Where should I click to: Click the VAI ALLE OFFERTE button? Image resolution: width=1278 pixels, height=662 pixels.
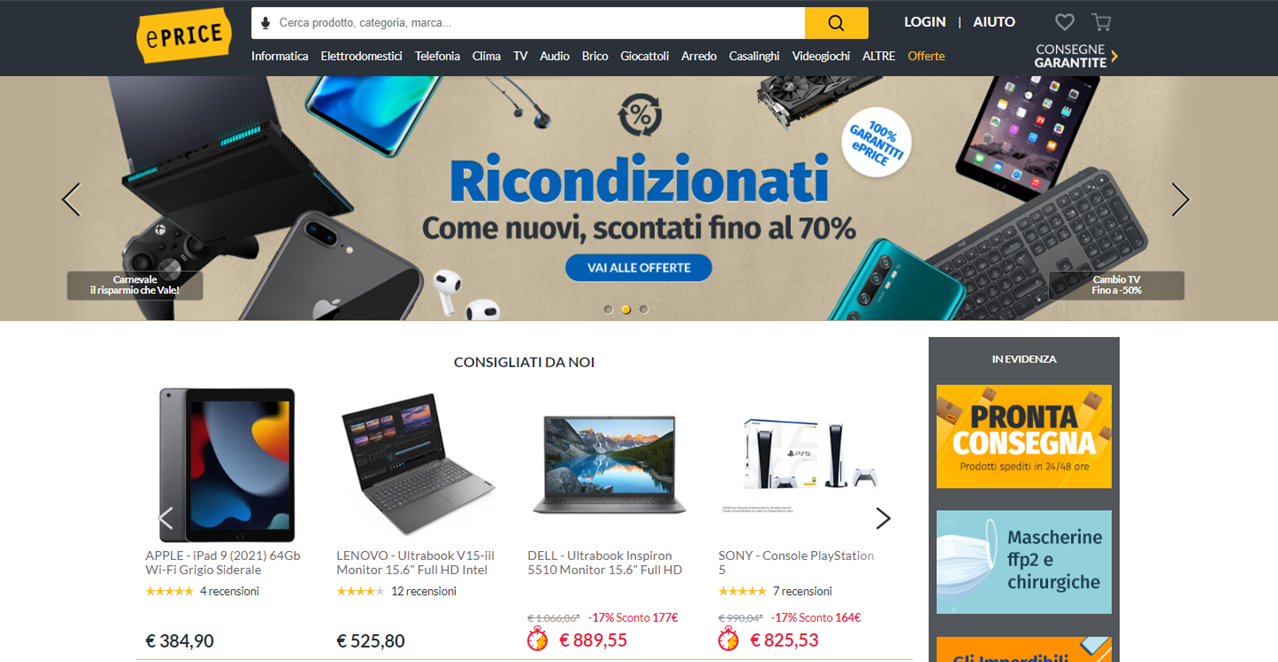[x=639, y=268]
